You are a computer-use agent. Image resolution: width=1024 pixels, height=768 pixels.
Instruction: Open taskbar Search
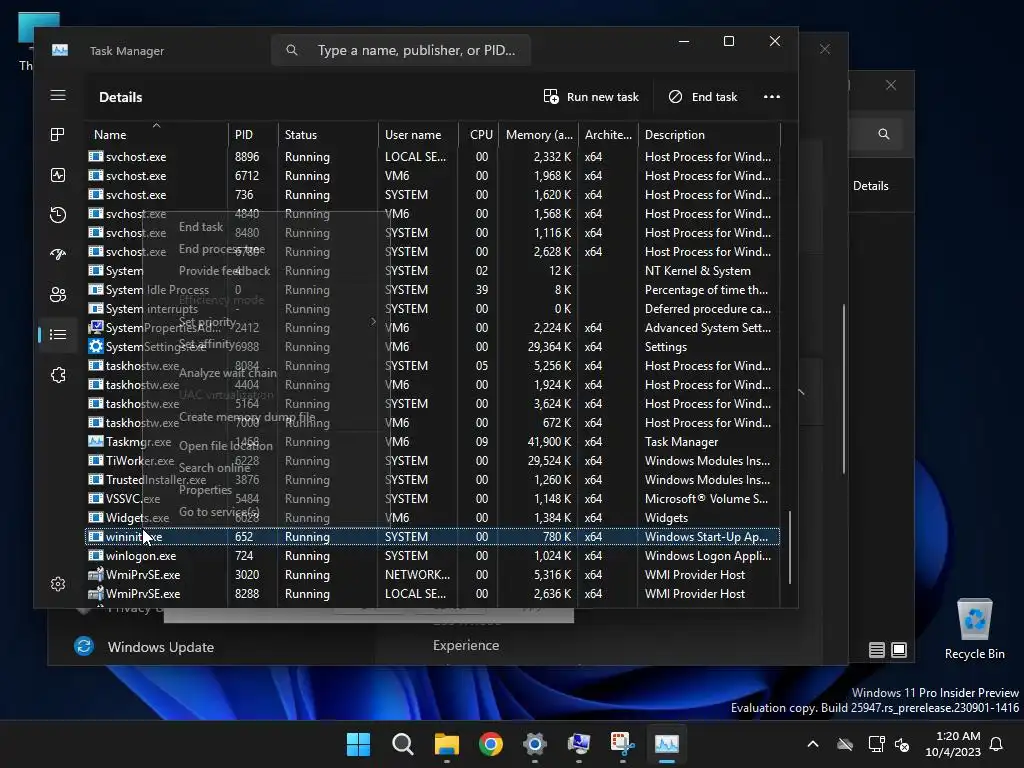point(402,744)
